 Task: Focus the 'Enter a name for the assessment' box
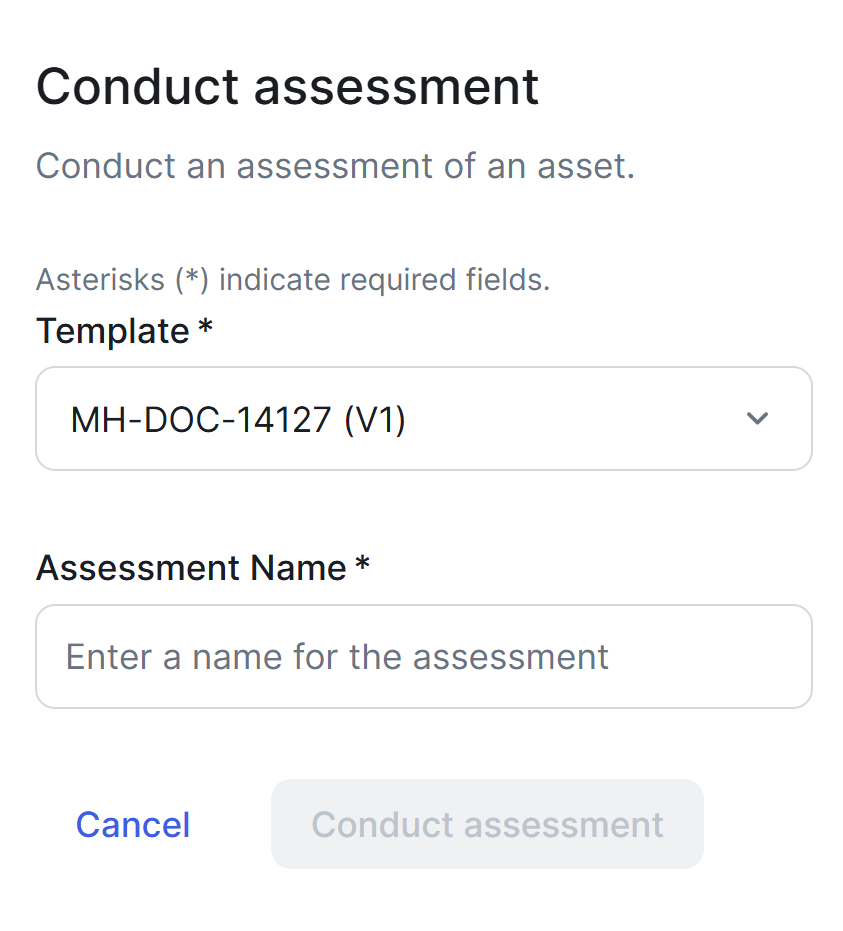pos(424,656)
